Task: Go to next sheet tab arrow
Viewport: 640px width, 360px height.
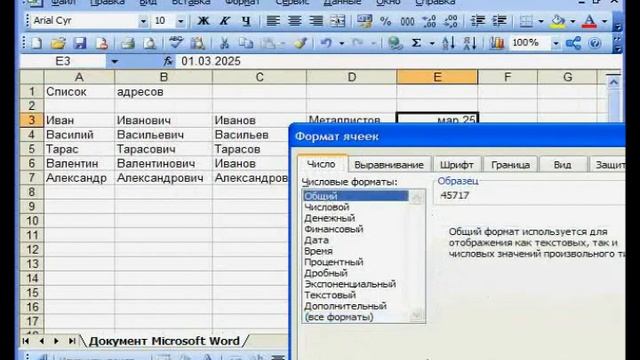Action: tap(56, 341)
